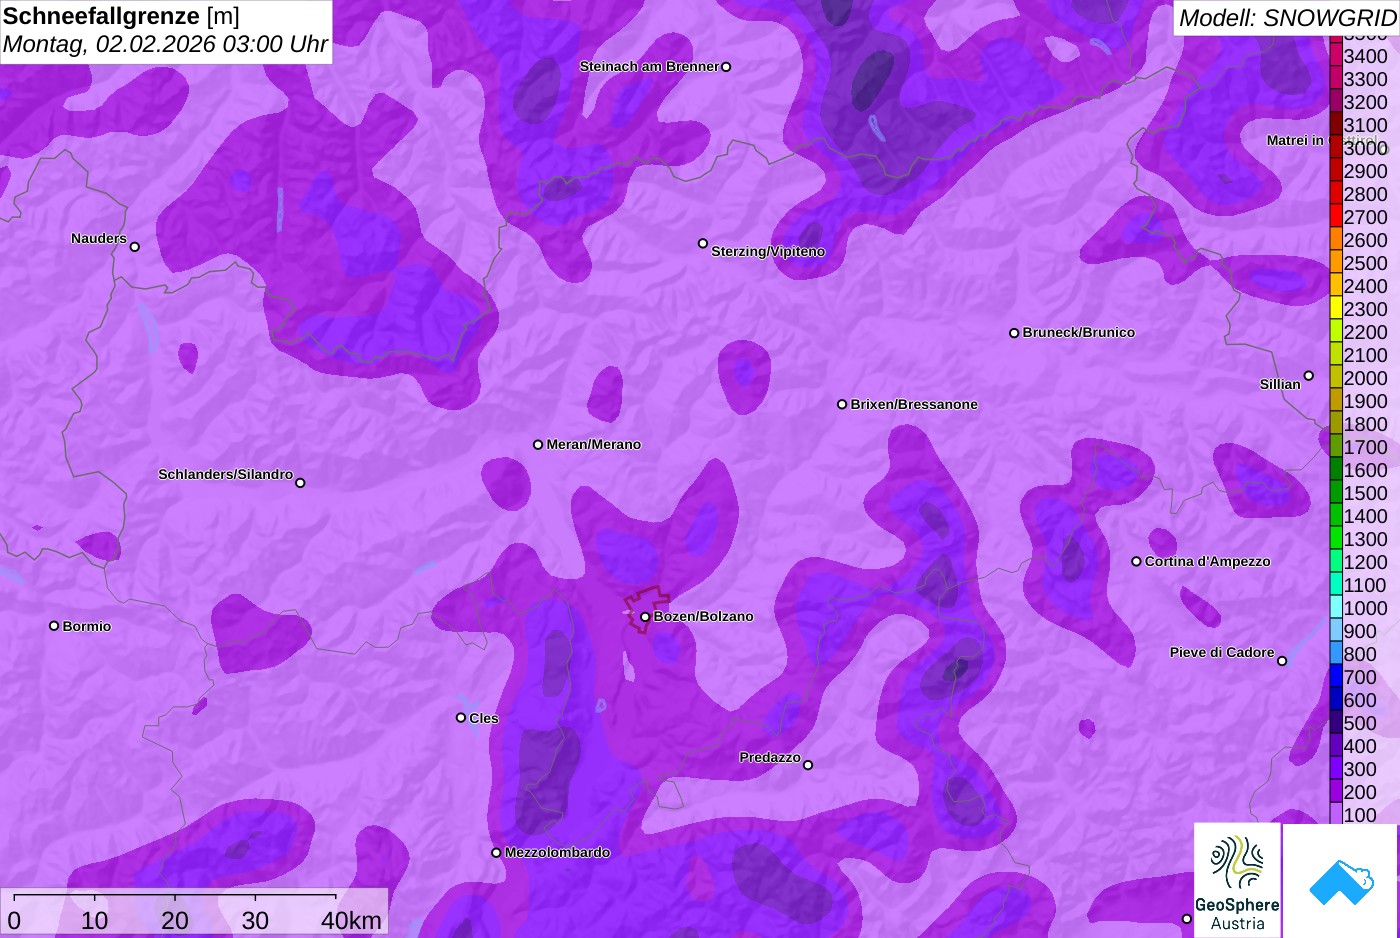Click the 3200 legend value
Image resolution: width=1400 pixels, height=938 pixels.
point(1366,102)
